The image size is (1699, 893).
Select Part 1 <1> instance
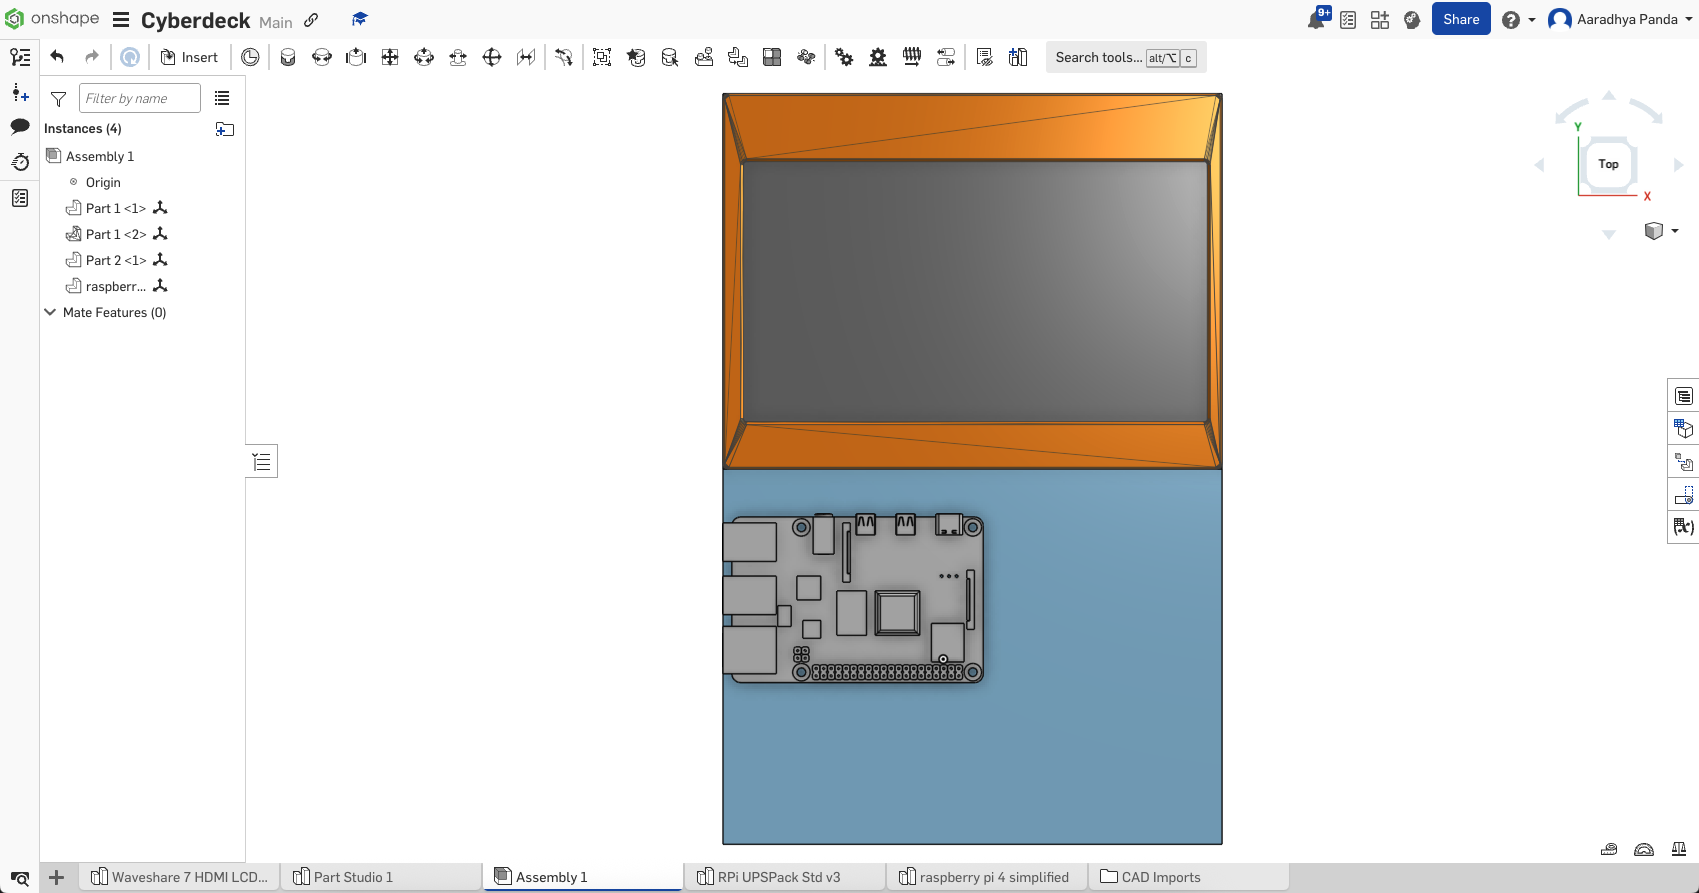(116, 208)
